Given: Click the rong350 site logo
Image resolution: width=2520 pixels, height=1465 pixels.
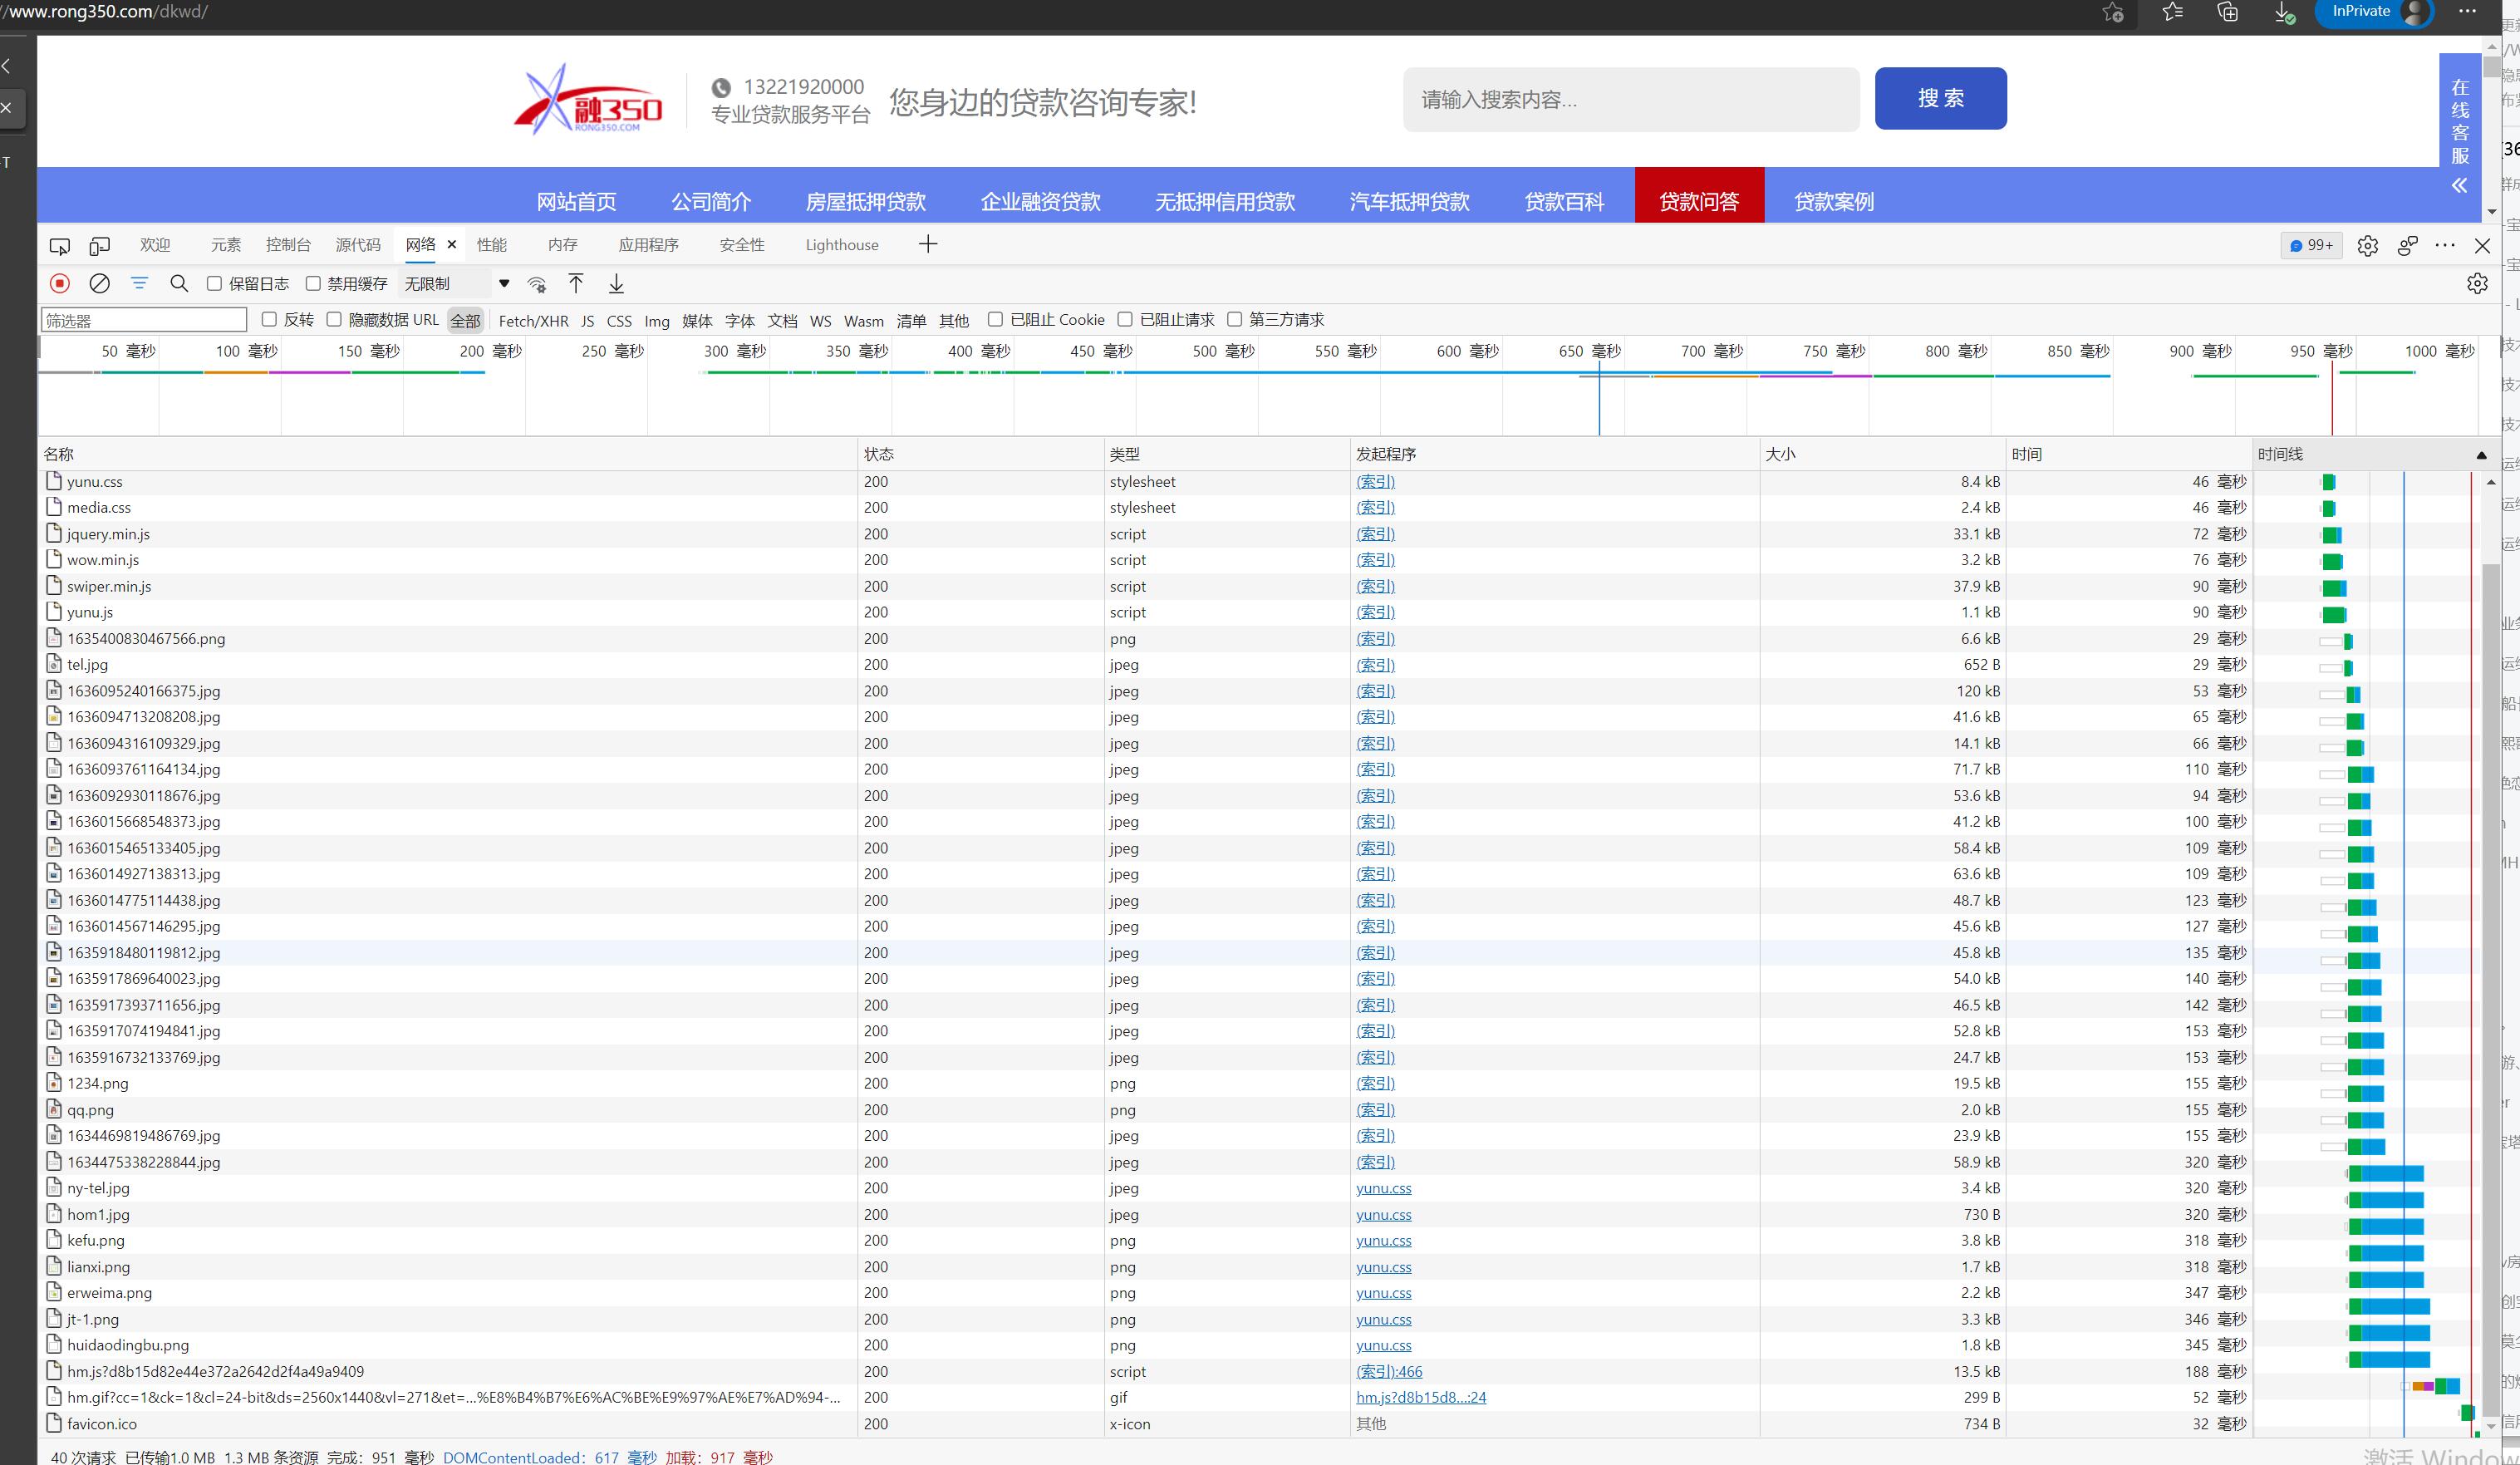Looking at the screenshot, I should click(x=588, y=100).
